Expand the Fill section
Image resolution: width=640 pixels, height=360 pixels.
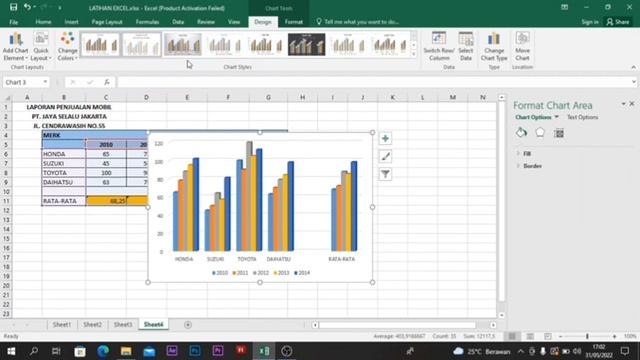[x=527, y=154]
